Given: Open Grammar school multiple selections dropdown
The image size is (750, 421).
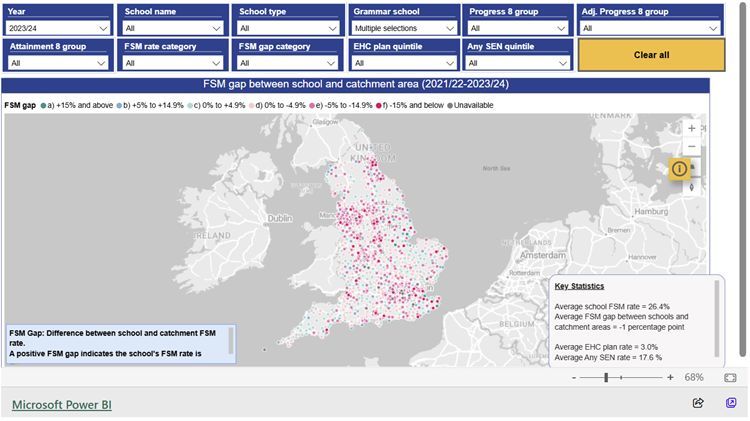Looking at the screenshot, I should (x=404, y=28).
